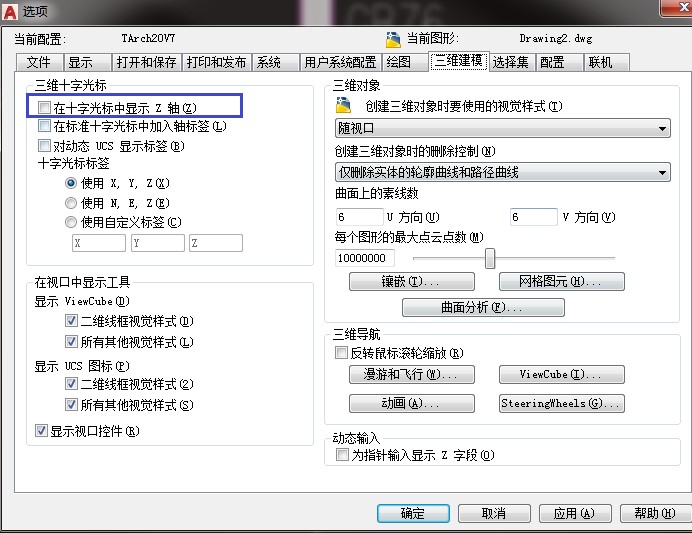Click the maximum point cloud points slider handle

pos(490,258)
